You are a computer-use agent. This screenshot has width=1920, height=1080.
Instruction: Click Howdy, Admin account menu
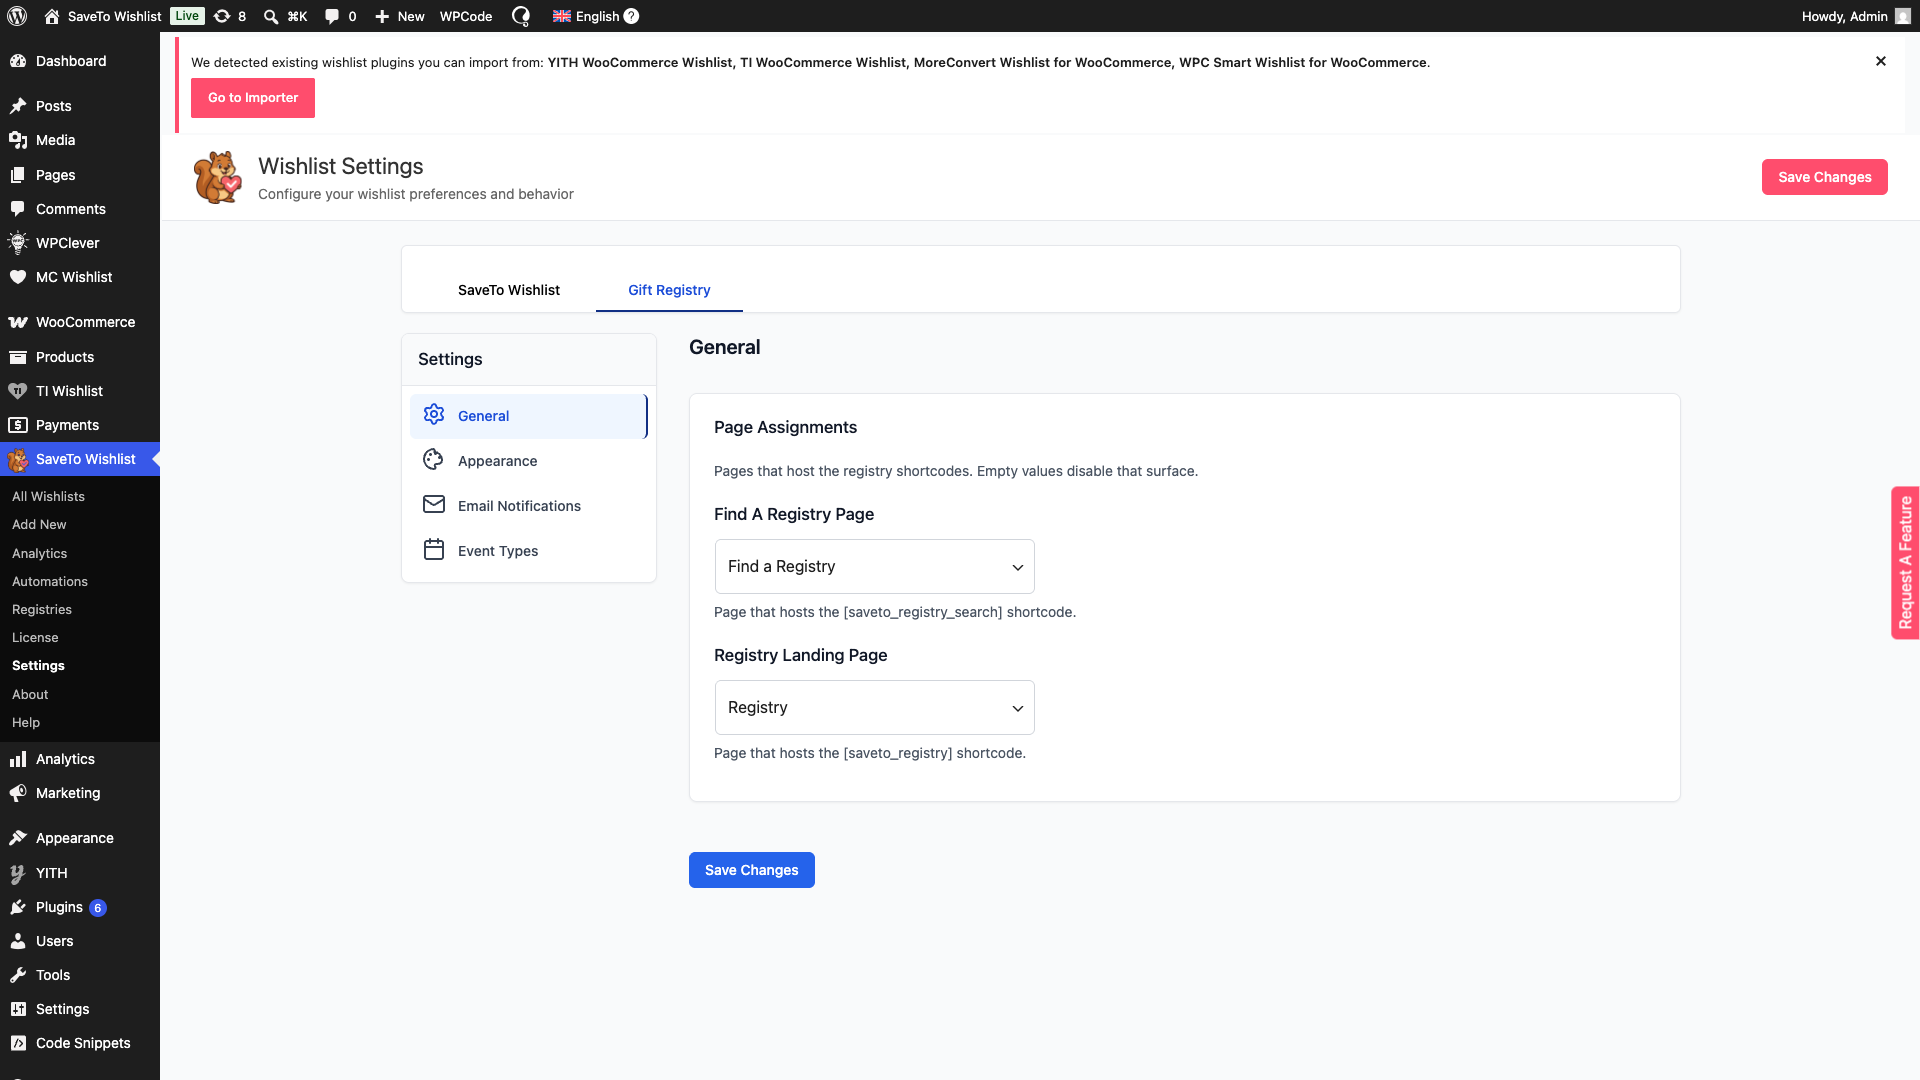[1856, 16]
